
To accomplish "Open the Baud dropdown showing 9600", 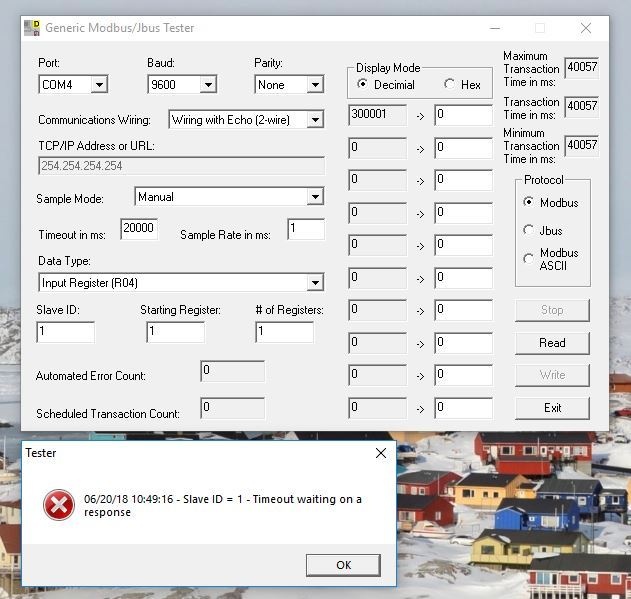I will (x=208, y=85).
